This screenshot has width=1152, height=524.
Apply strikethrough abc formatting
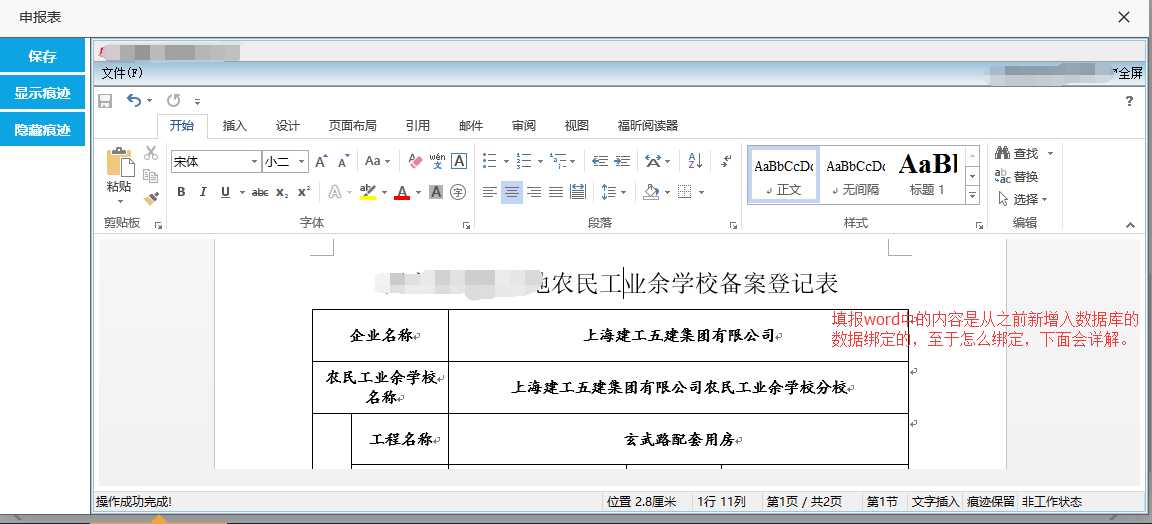point(259,192)
